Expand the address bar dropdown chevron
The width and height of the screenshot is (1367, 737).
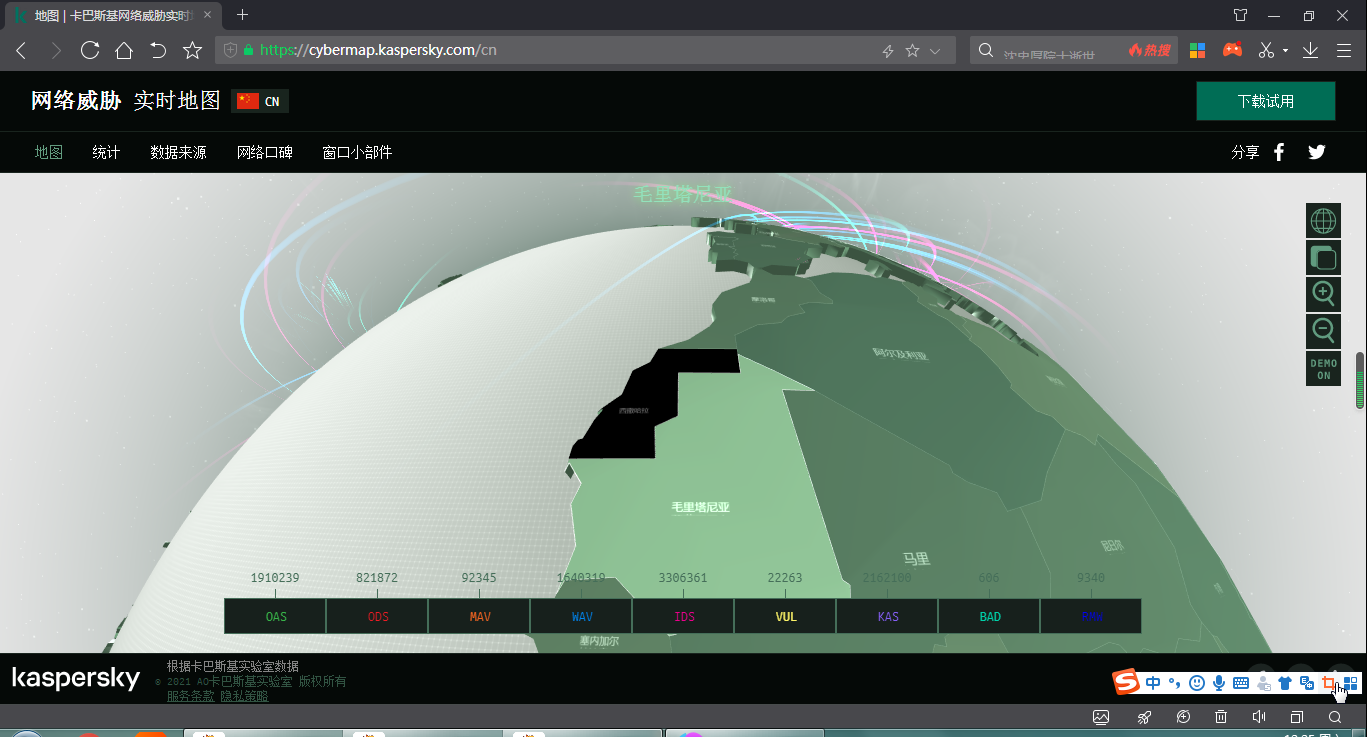coord(935,51)
